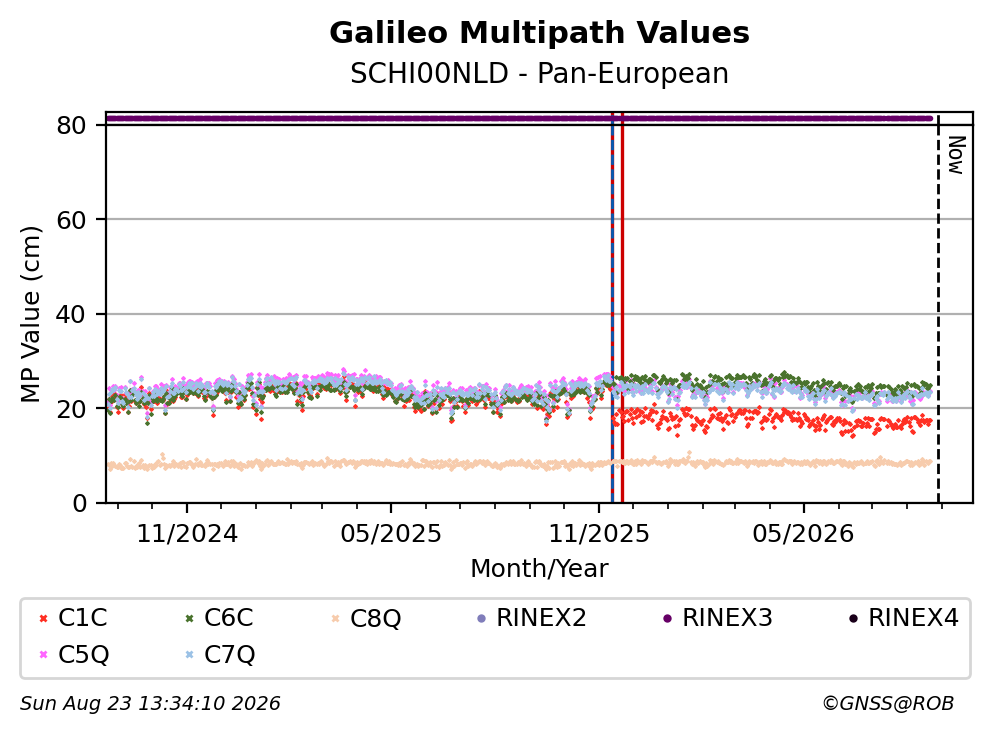Click the C6C green legend marker

pyautogui.click(x=189, y=618)
